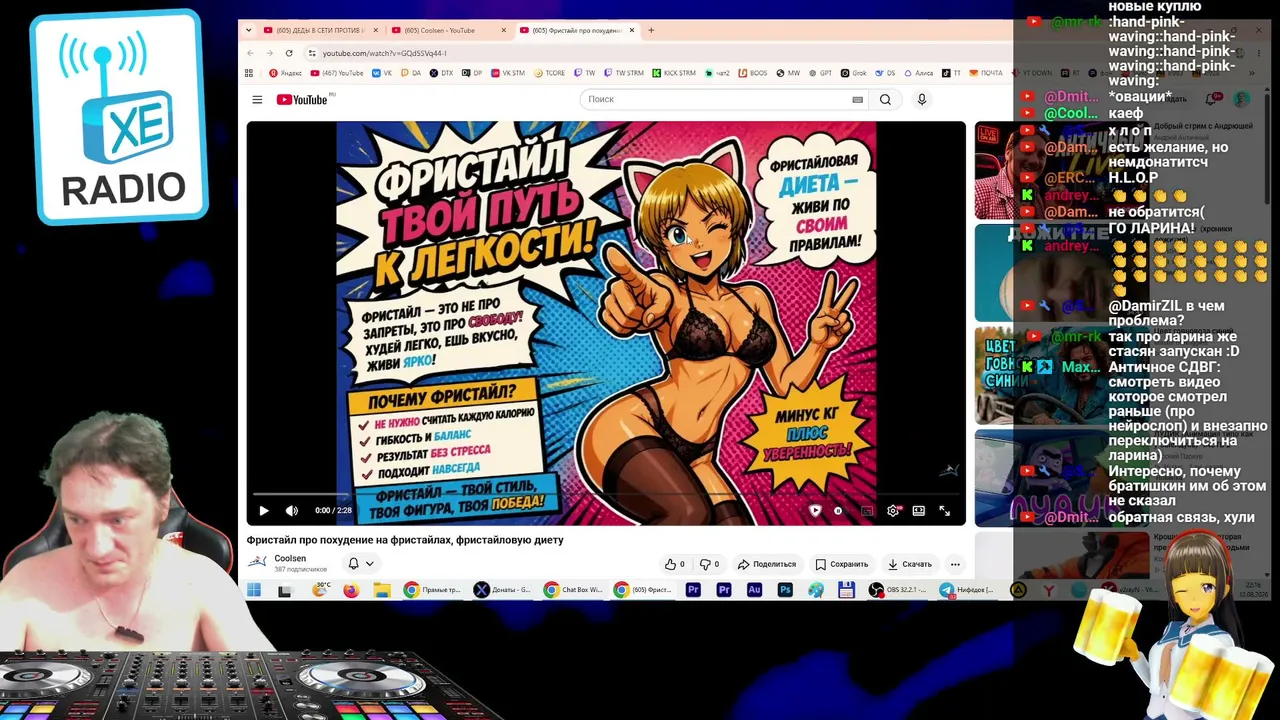This screenshot has height=720, width=1280.
Task: Reload the page in Chrome
Action: (x=289, y=53)
